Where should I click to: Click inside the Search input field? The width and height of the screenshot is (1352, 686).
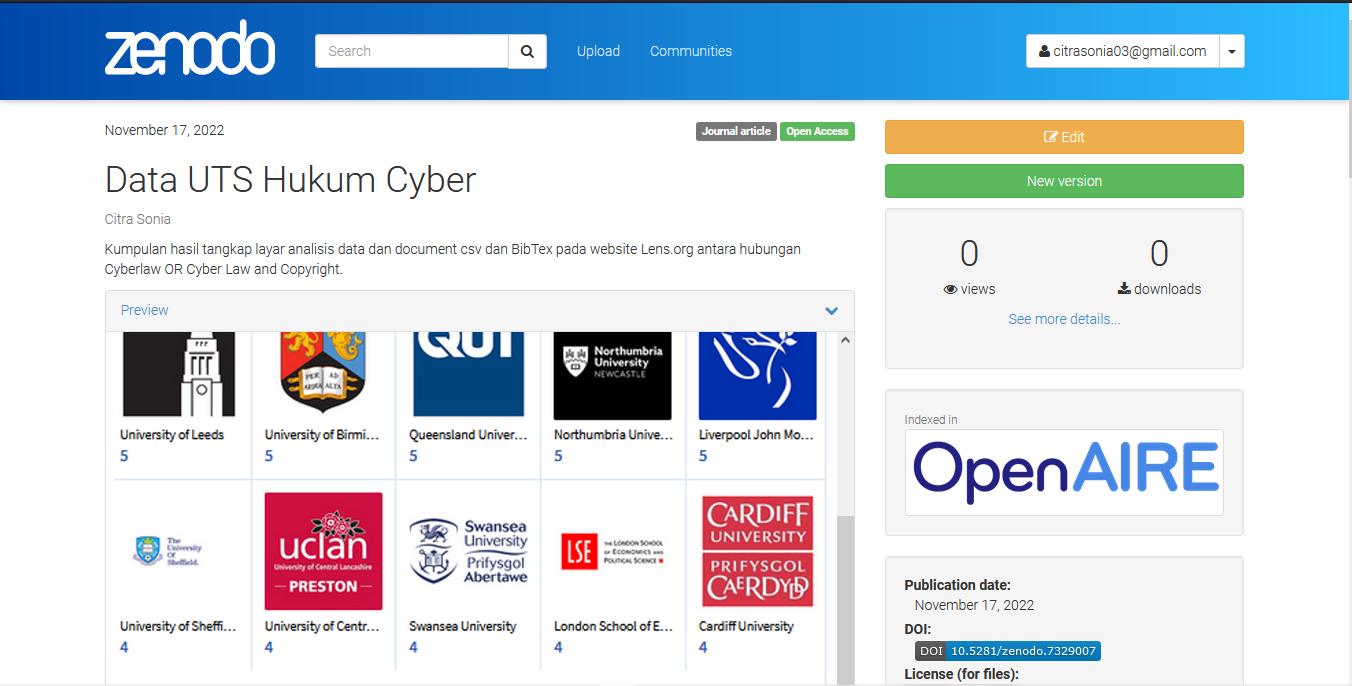(x=412, y=51)
